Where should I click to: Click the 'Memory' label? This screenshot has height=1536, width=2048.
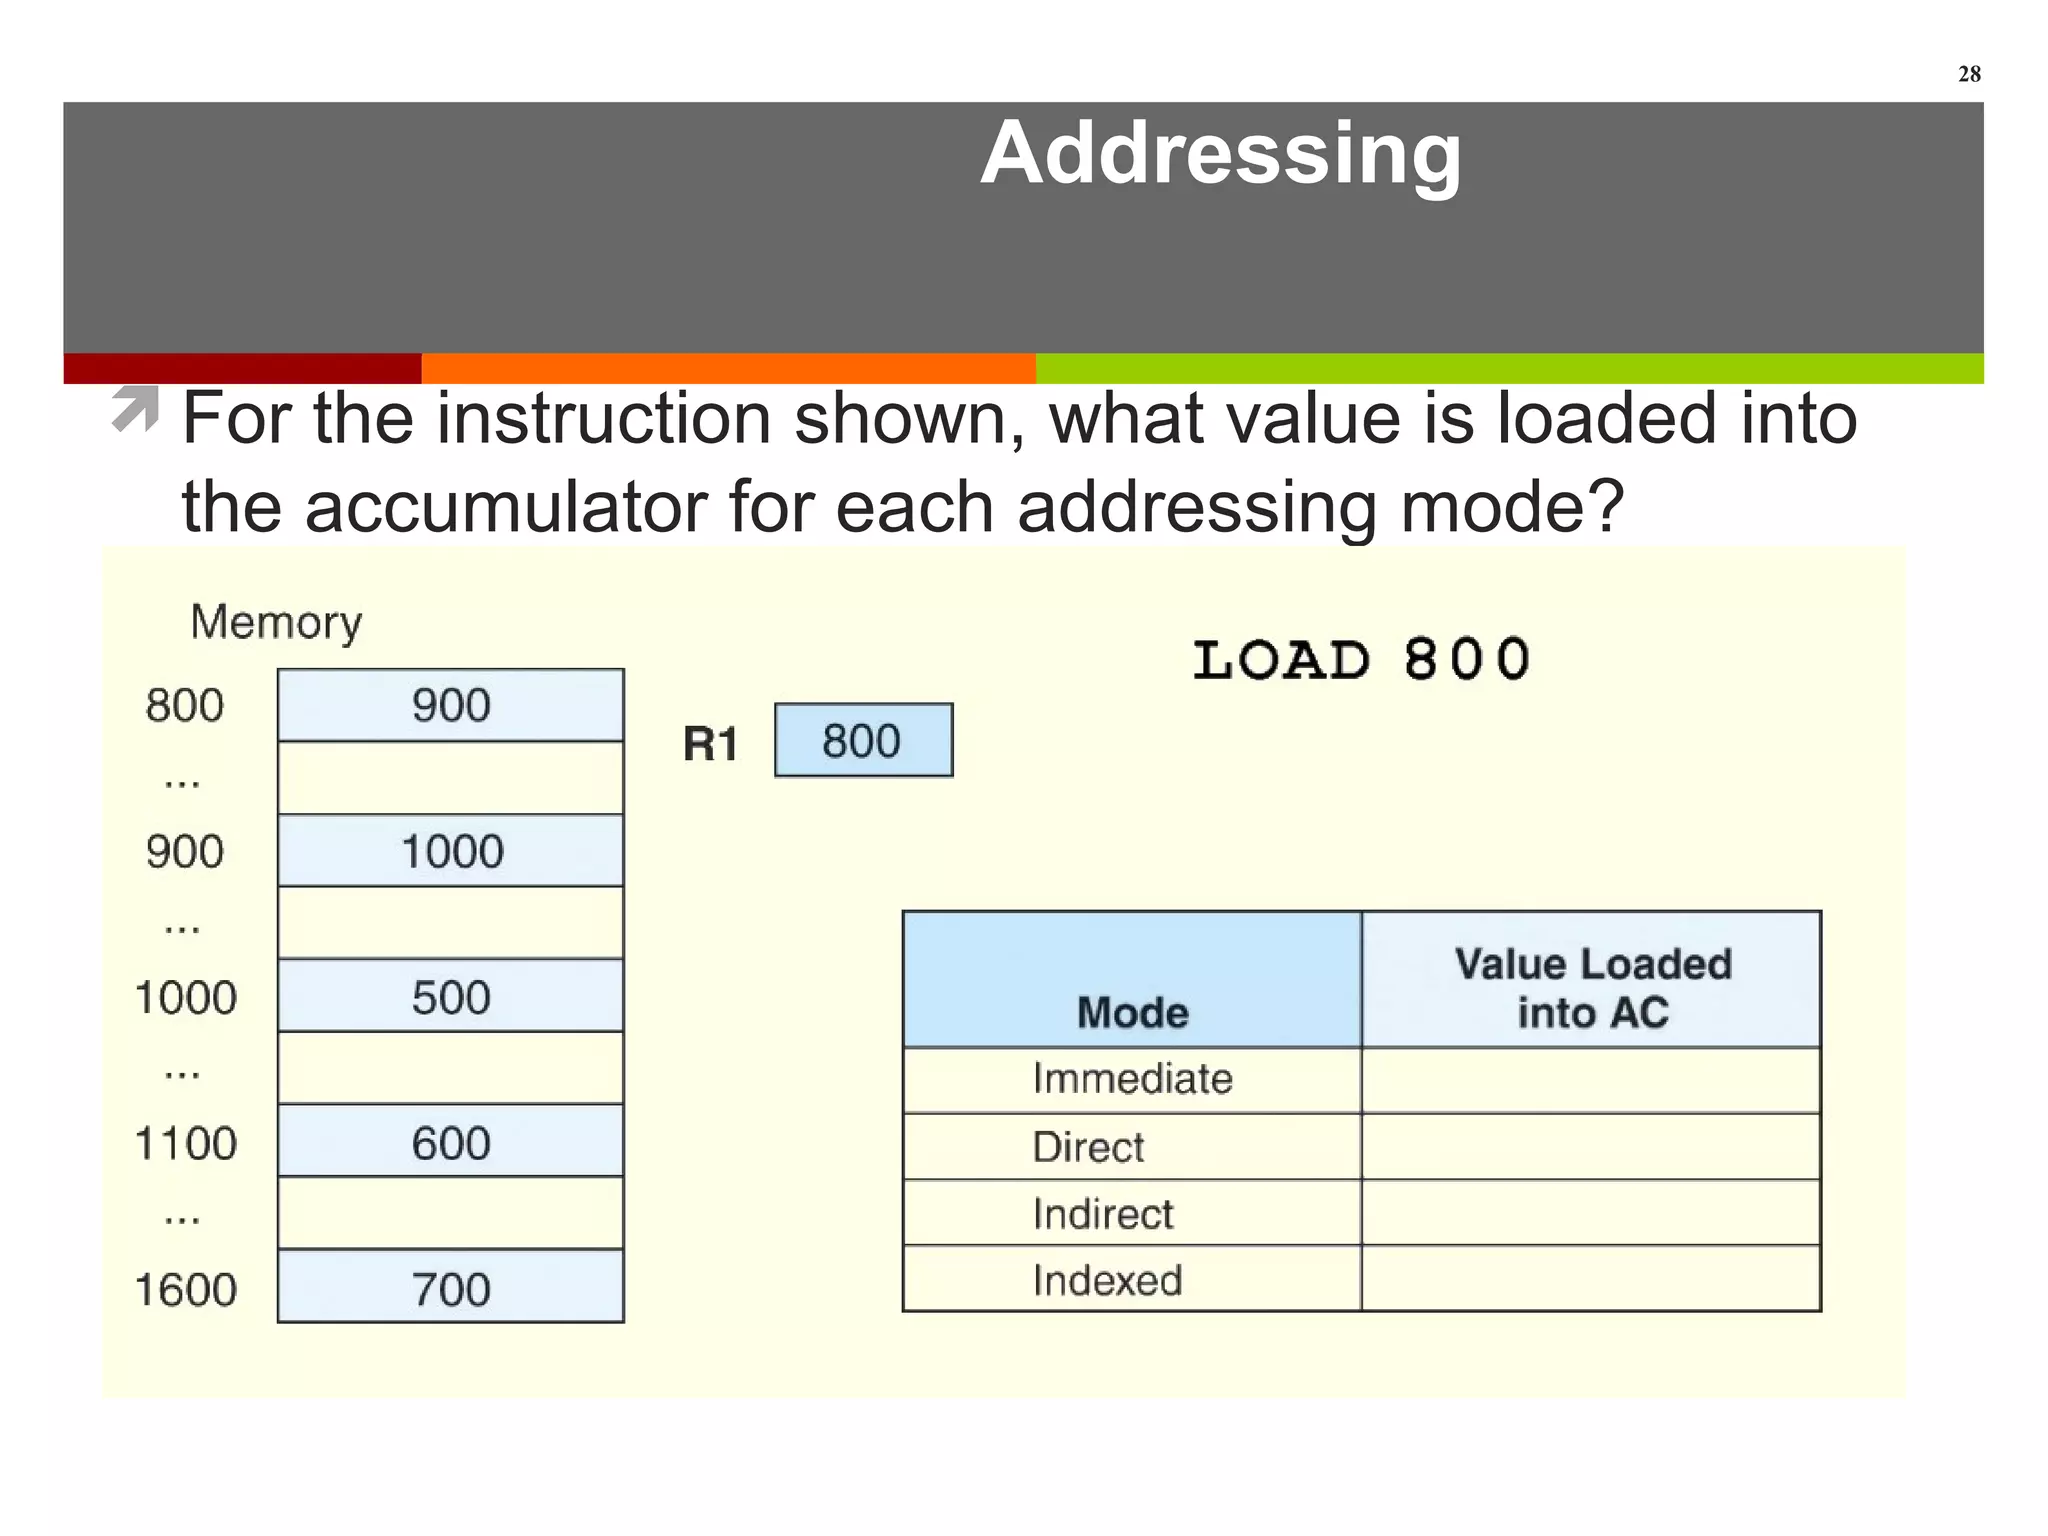coord(276,622)
